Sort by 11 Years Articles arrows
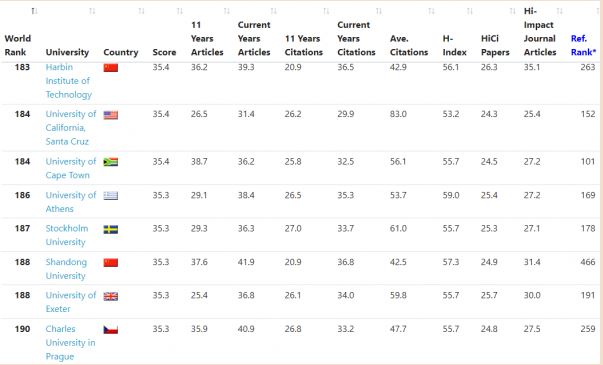Viewport: 603px width, 365px height. click(227, 11)
